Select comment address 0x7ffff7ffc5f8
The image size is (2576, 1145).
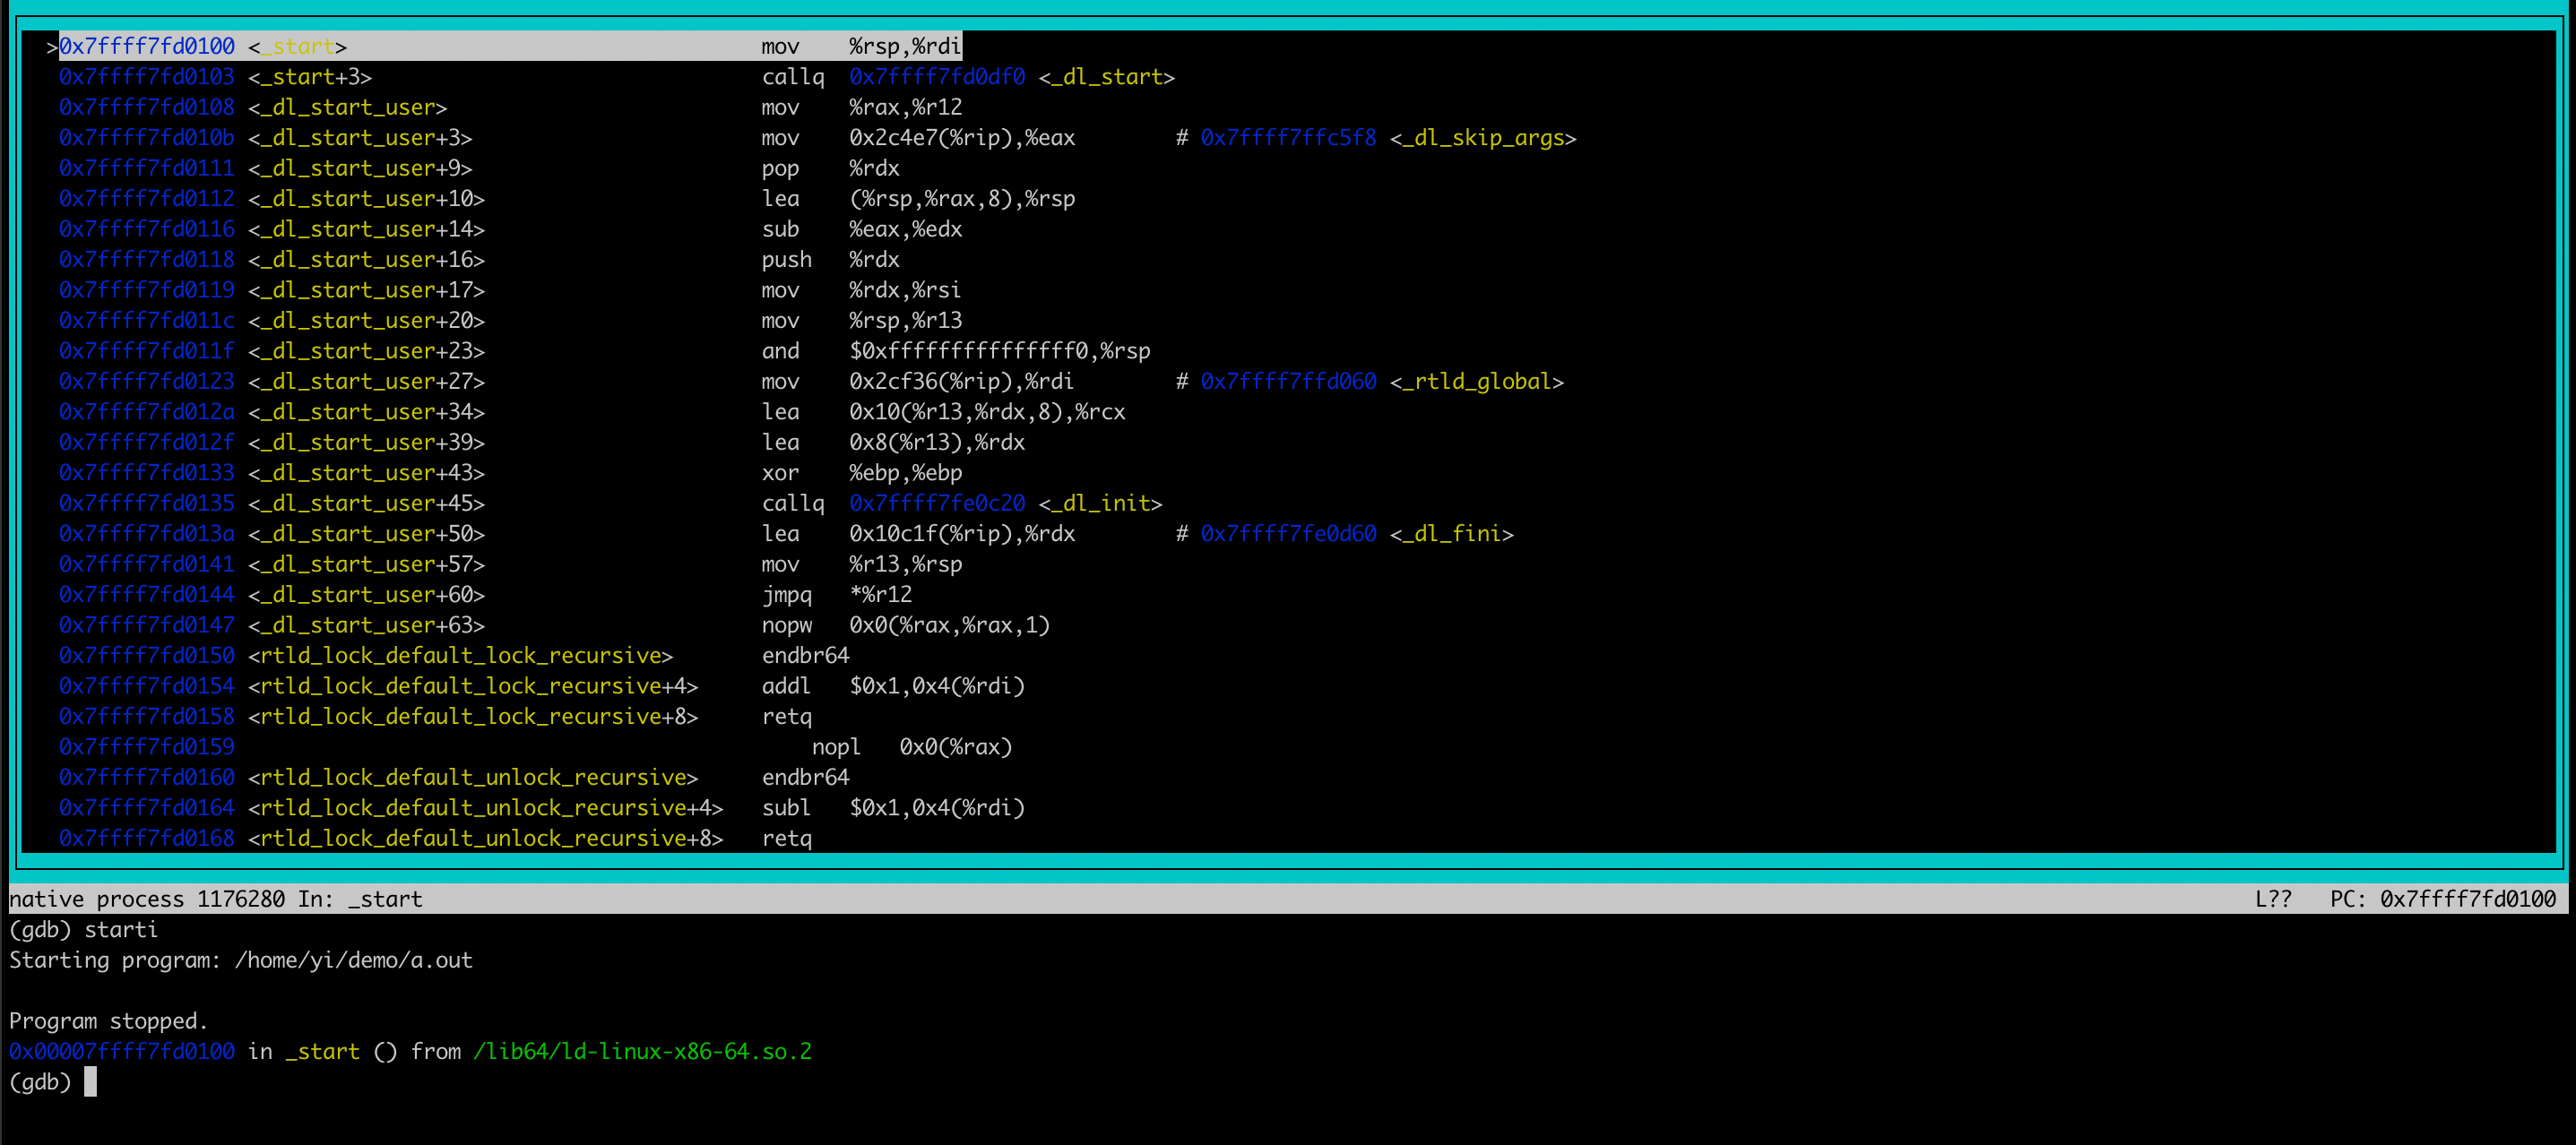tap(1288, 138)
